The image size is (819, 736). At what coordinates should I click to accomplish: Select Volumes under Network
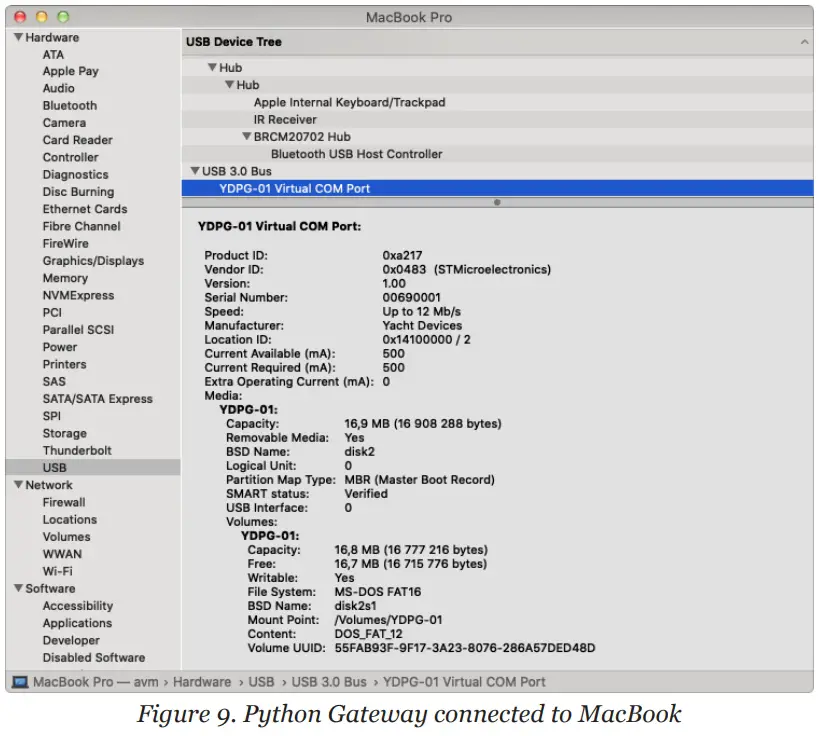[66, 536]
